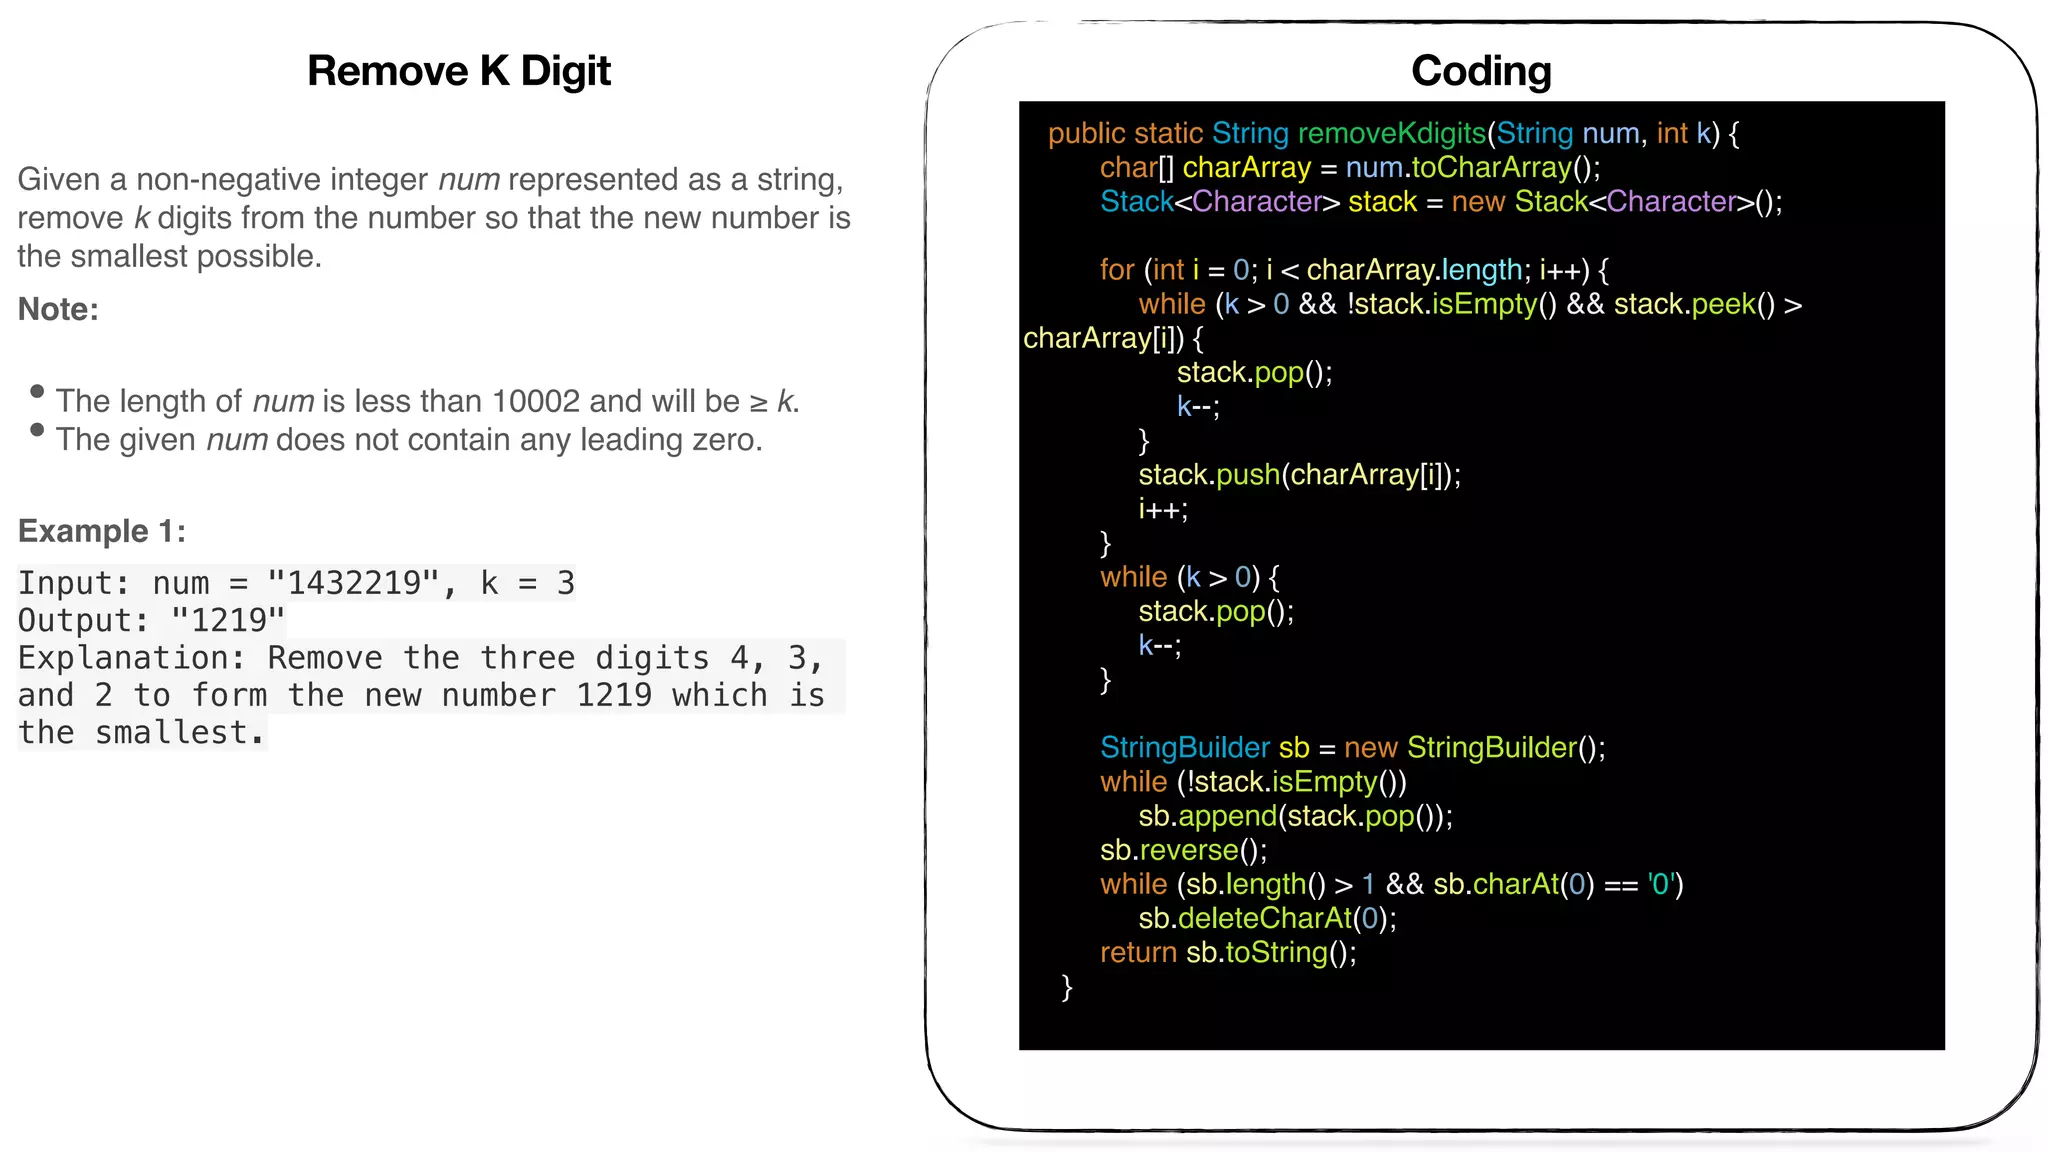The image size is (2048, 1152).
Task: Click the 'stack.push(charArray[i]);' line
Action: click(1299, 475)
